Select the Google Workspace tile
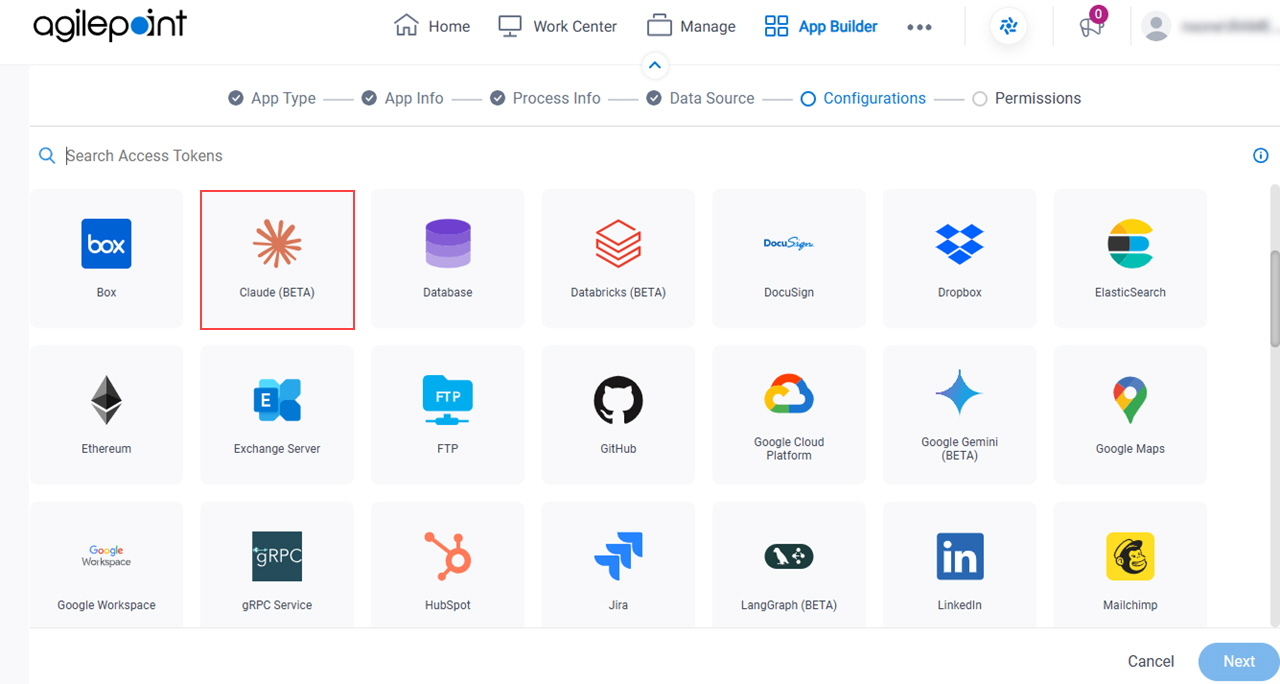This screenshot has width=1280, height=684. (x=107, y=565)
